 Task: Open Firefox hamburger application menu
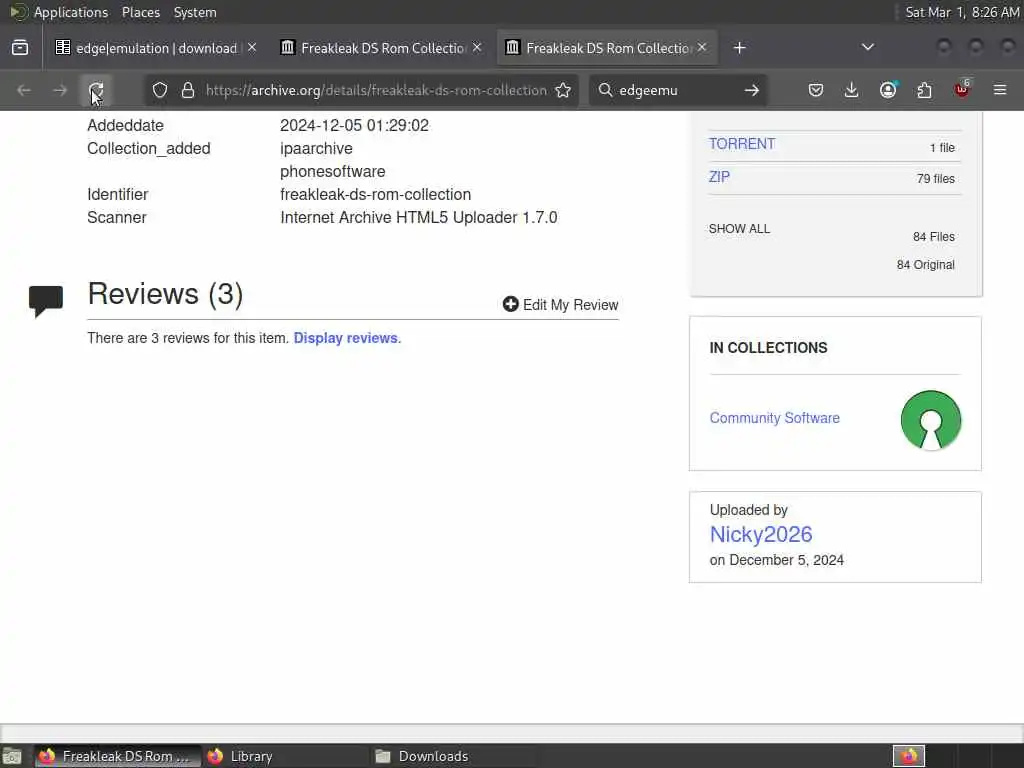(1000, 90)
